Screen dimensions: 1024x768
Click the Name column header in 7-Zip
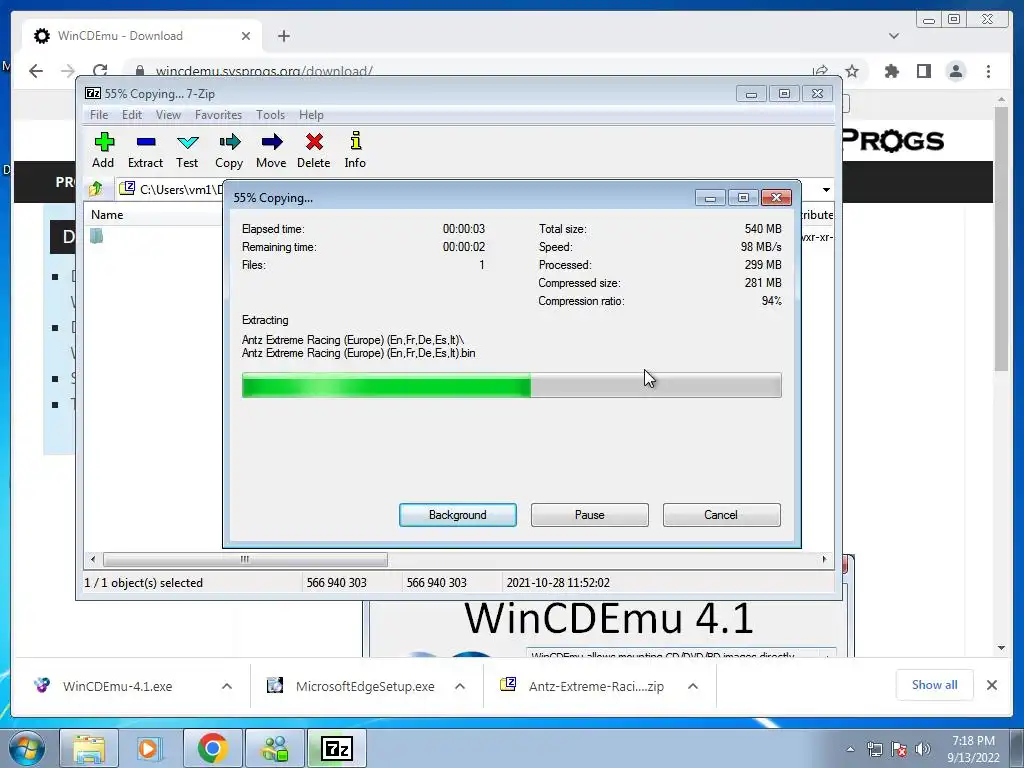coord(107,215)
